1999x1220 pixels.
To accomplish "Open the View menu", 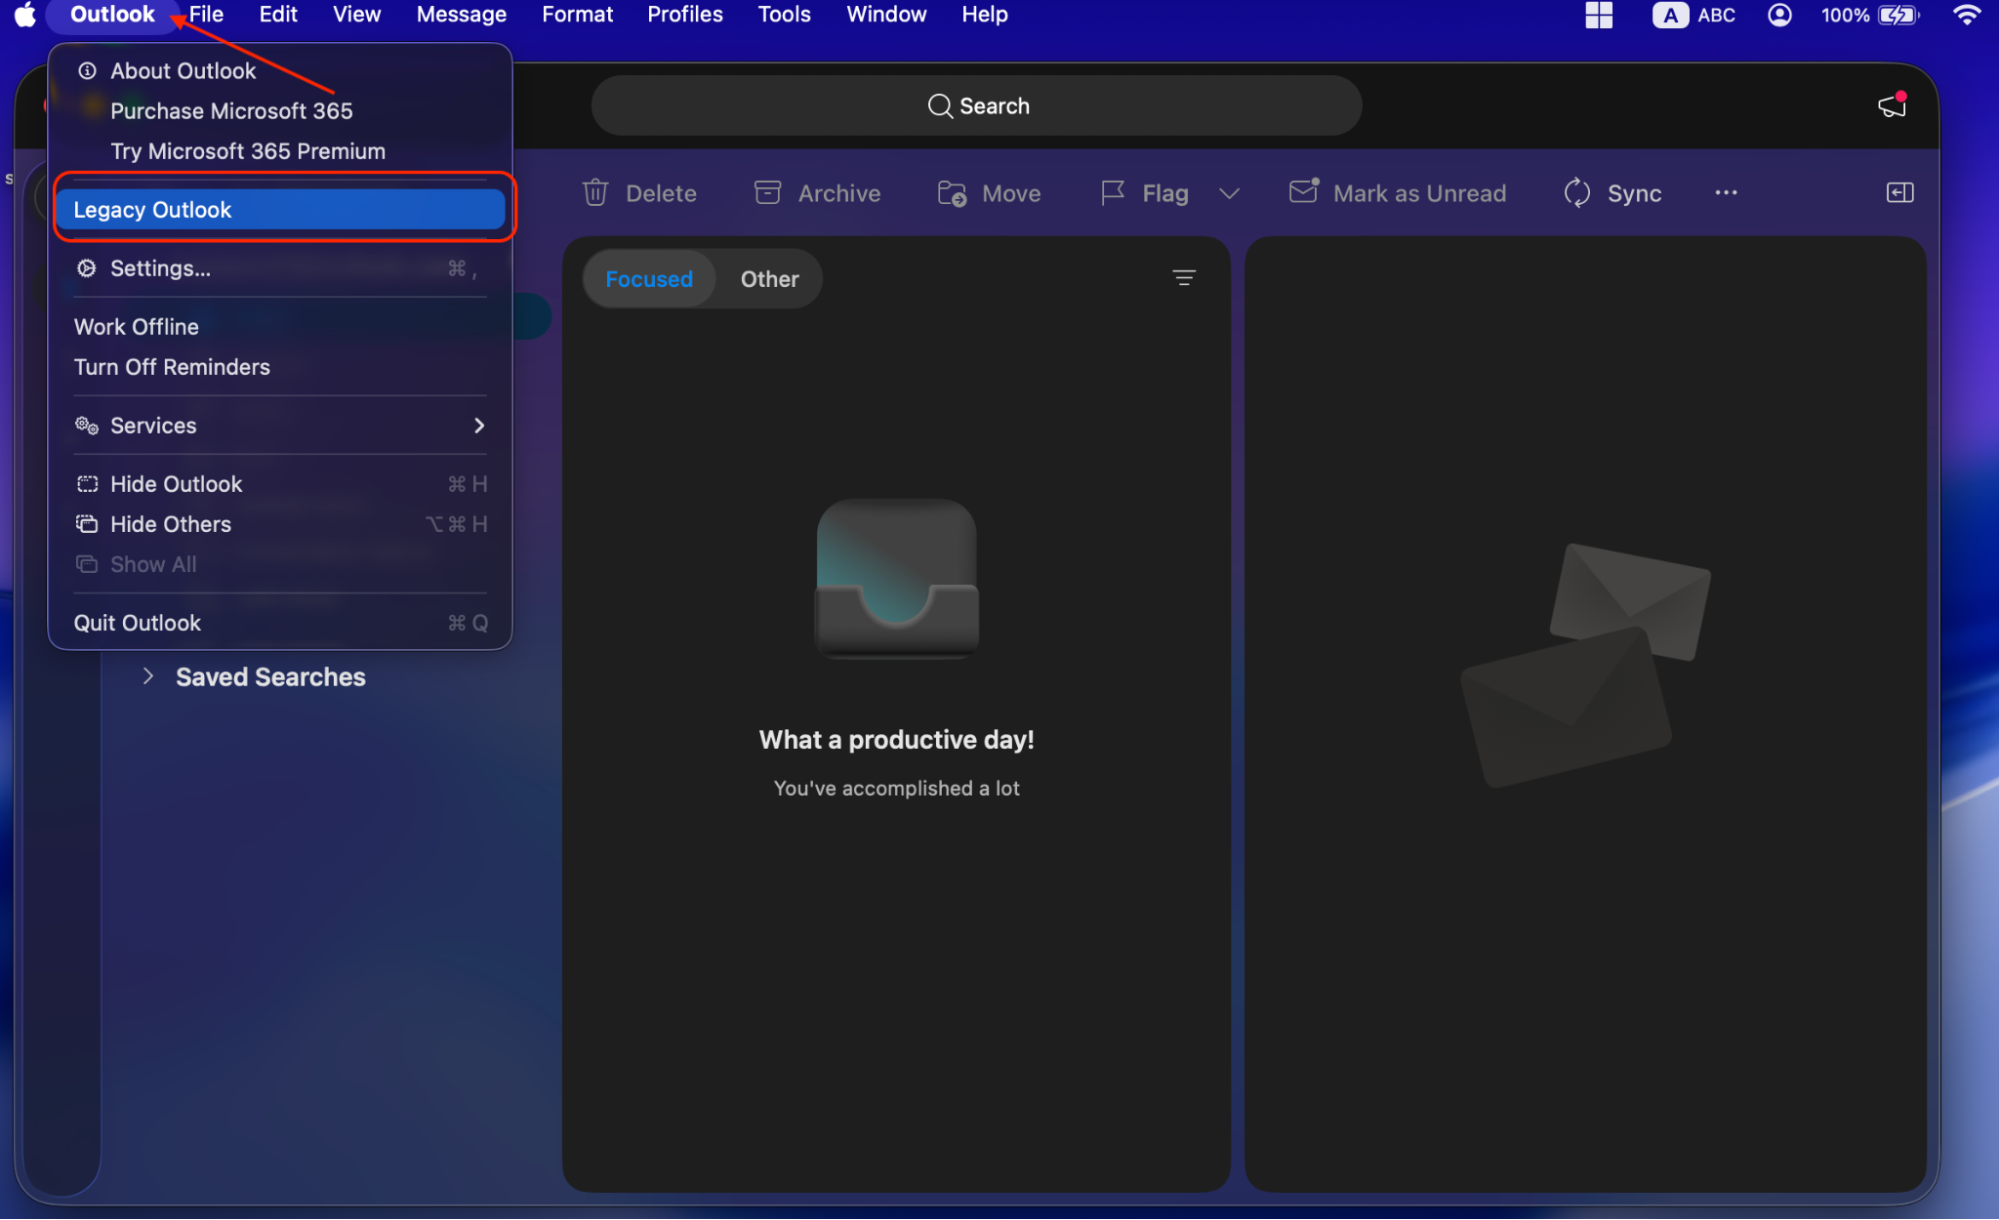I will [356, 15].
